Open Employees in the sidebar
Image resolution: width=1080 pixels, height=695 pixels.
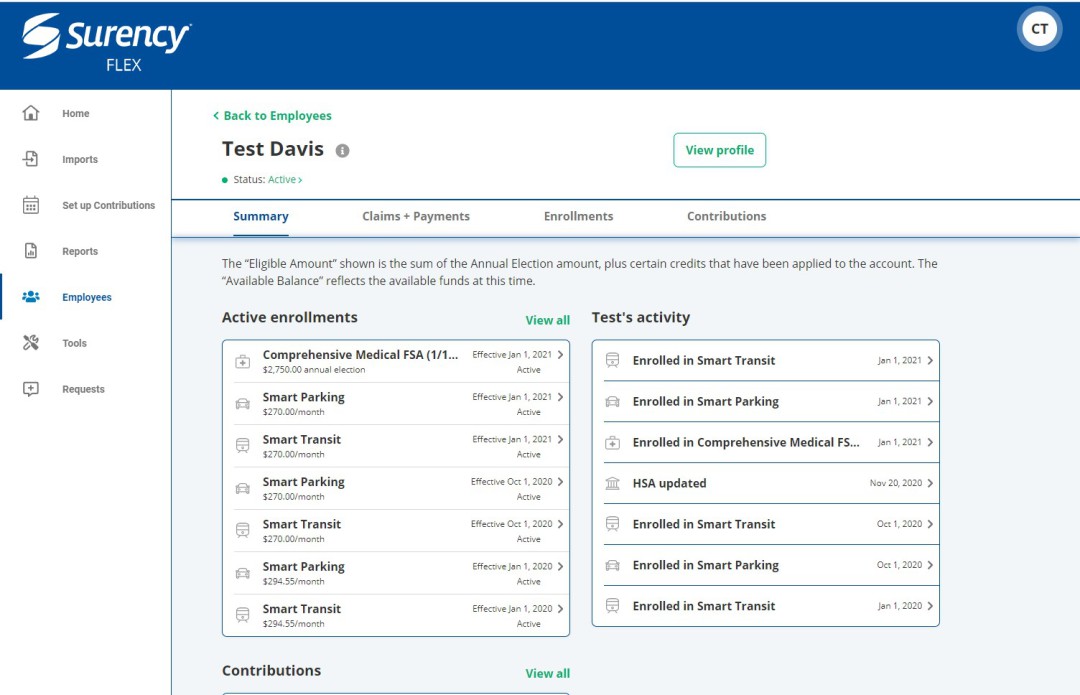(87, 298)
